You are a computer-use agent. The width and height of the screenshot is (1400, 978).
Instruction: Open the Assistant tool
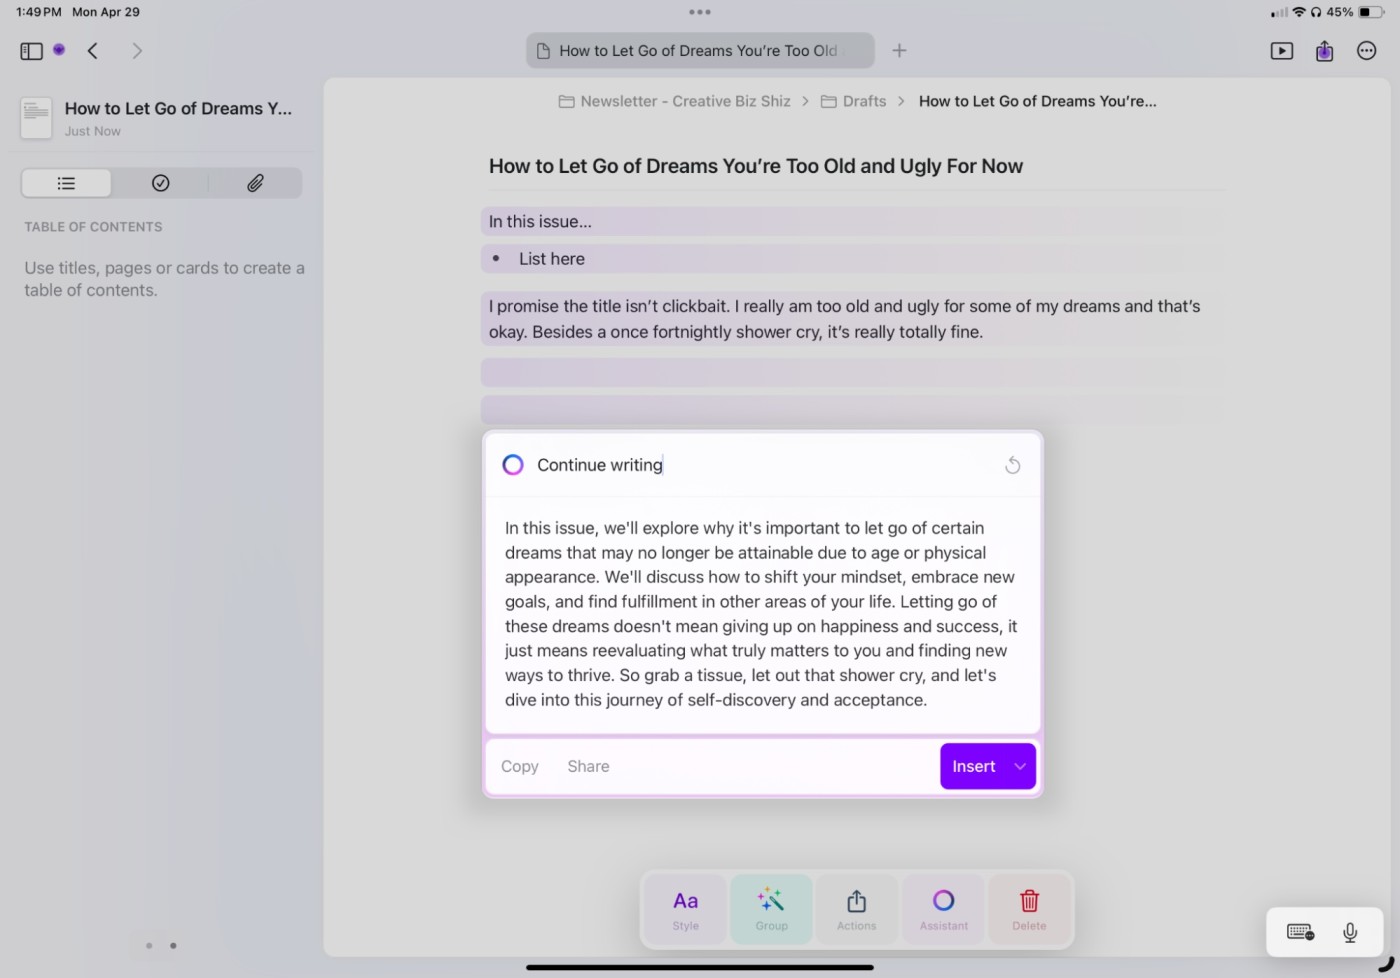pos(943,910)
